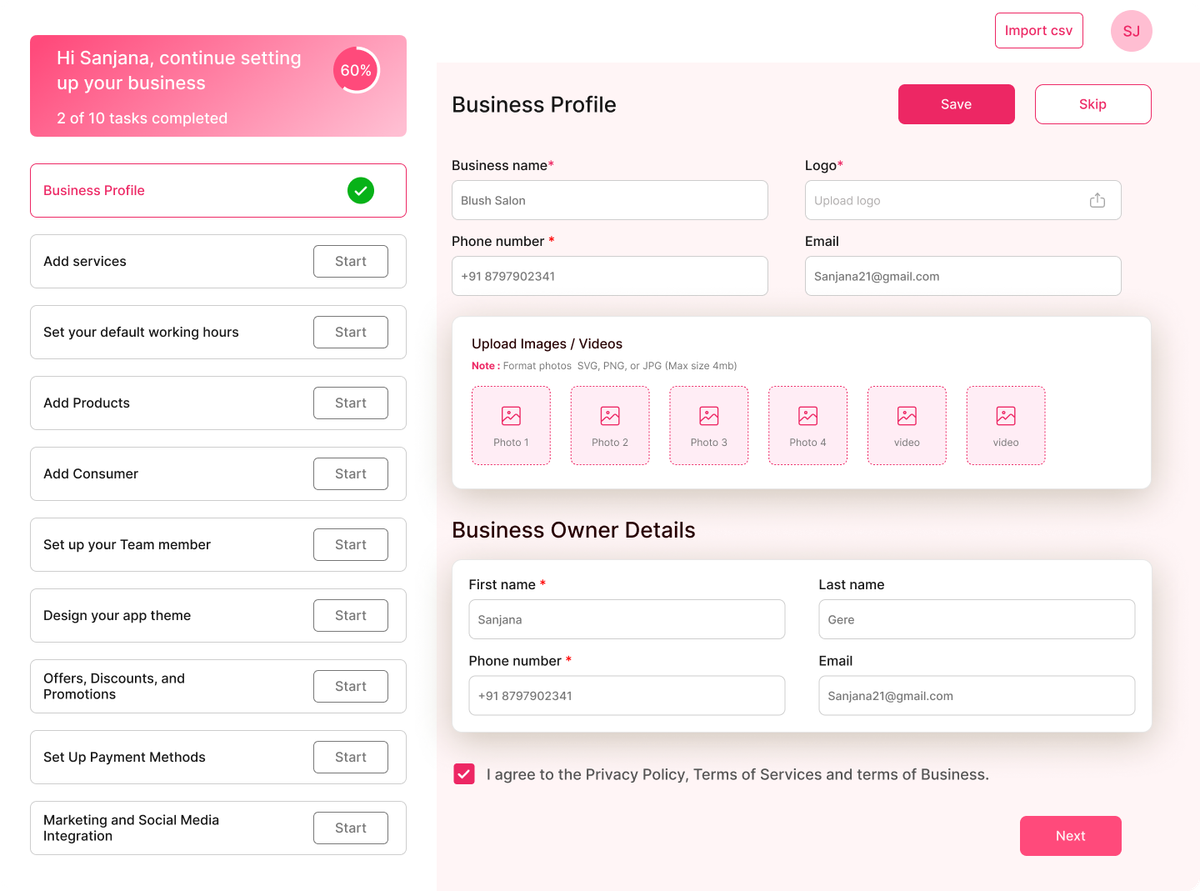Start the Add services task
Screen dimensions: 1200x891
click(x=350, y=261)
